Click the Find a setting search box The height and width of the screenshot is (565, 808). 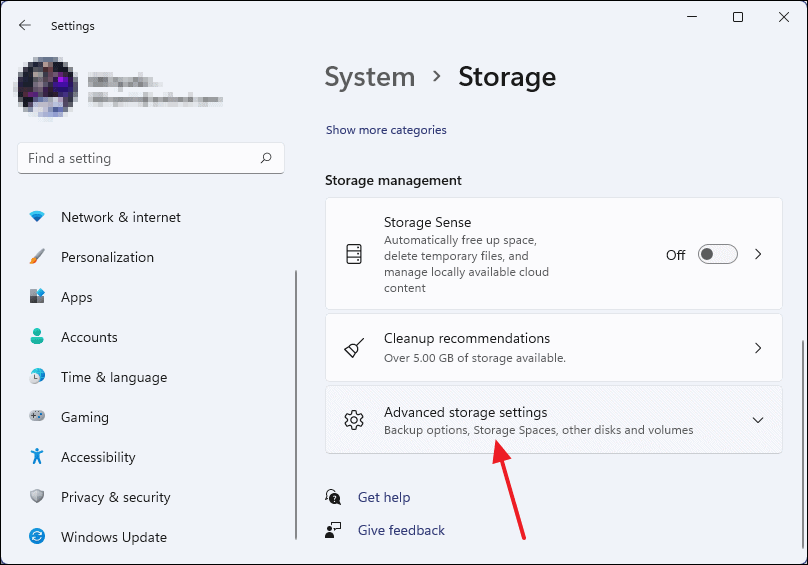click(x=140, y=158)
